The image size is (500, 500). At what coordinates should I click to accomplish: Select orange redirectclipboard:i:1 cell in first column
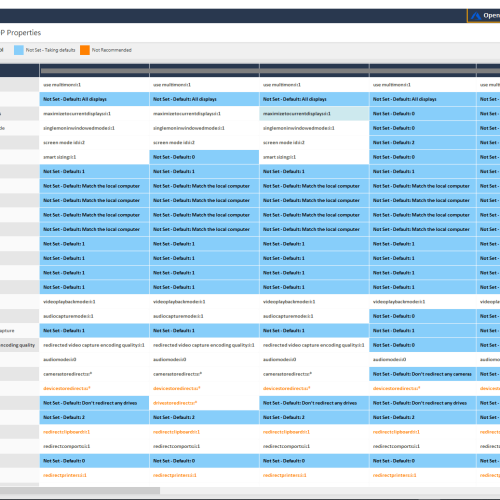(x=94, y=432)
